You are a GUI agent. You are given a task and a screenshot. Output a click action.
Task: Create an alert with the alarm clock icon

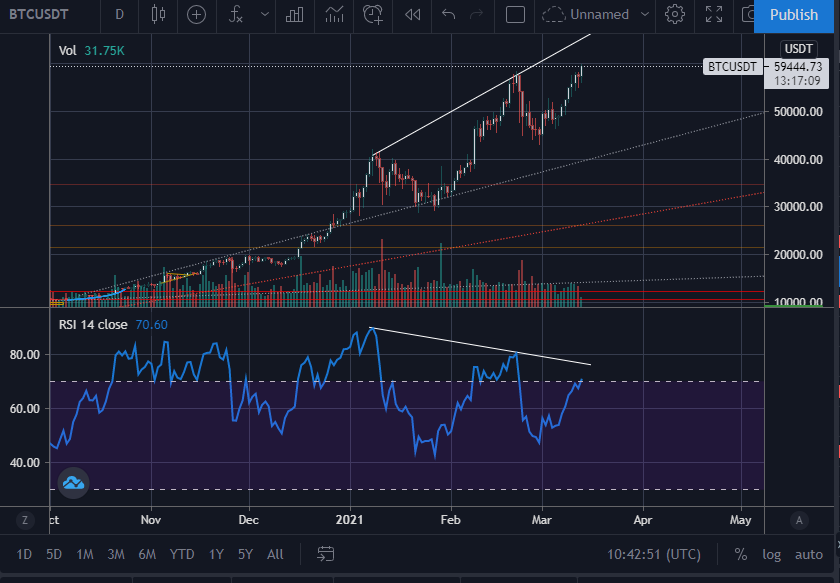[x=373, y=14]
